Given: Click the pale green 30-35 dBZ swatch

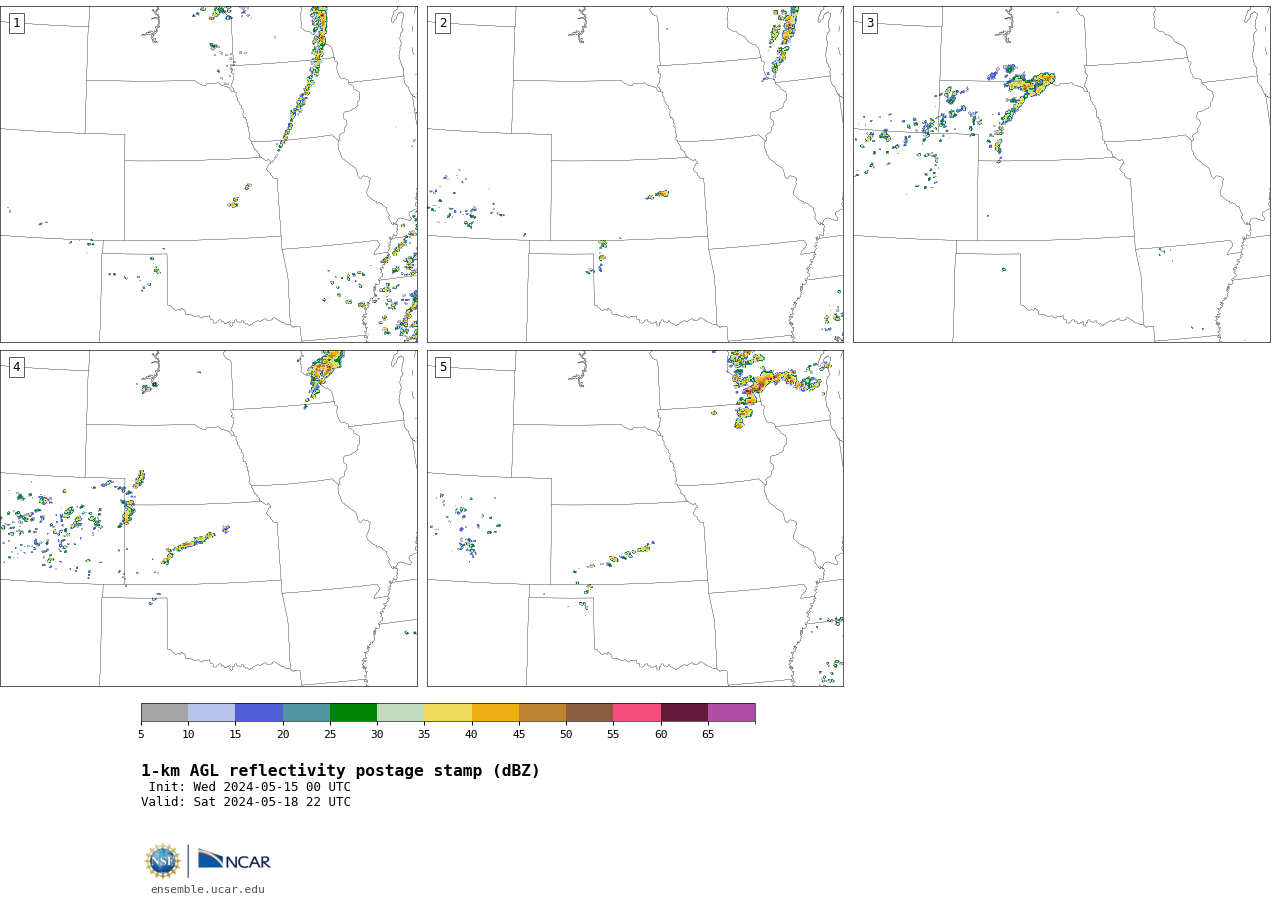Looking at the screenshot, I should click(400, 712).
